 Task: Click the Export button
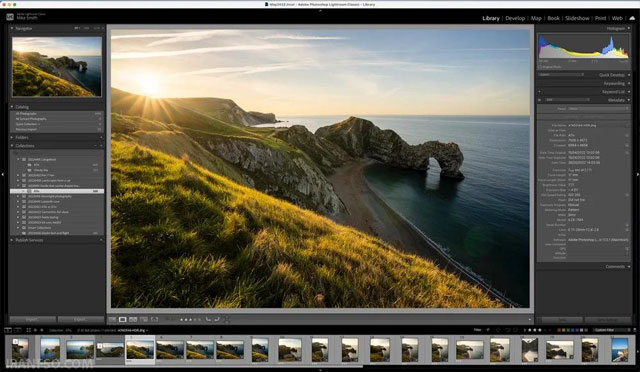click(x=80, y=319)
